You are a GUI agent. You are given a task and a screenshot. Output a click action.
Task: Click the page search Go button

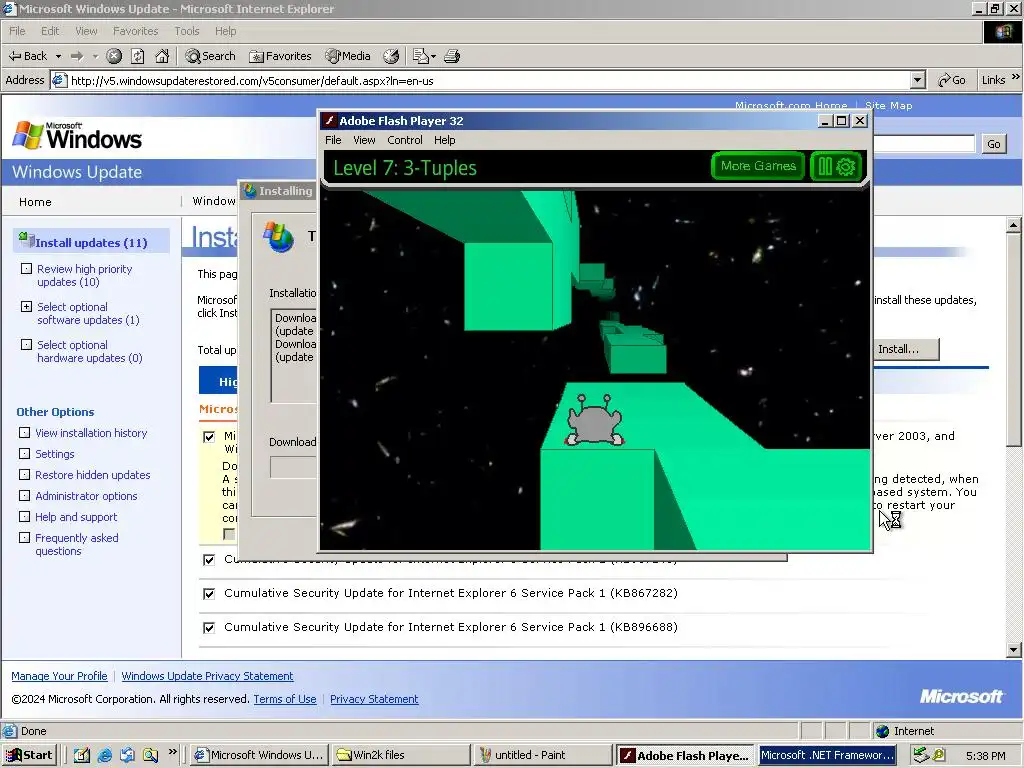[x=993, y=144]
